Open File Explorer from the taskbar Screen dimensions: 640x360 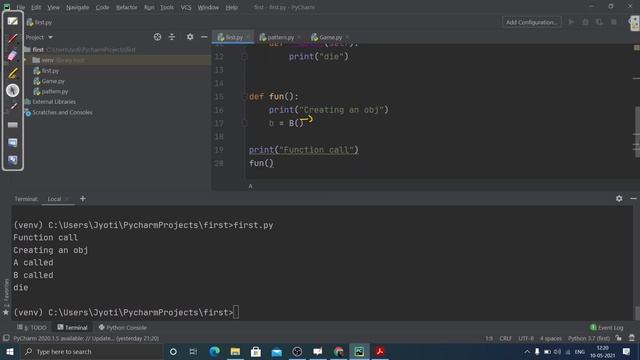pyautogui.click(x=235, y=351)
